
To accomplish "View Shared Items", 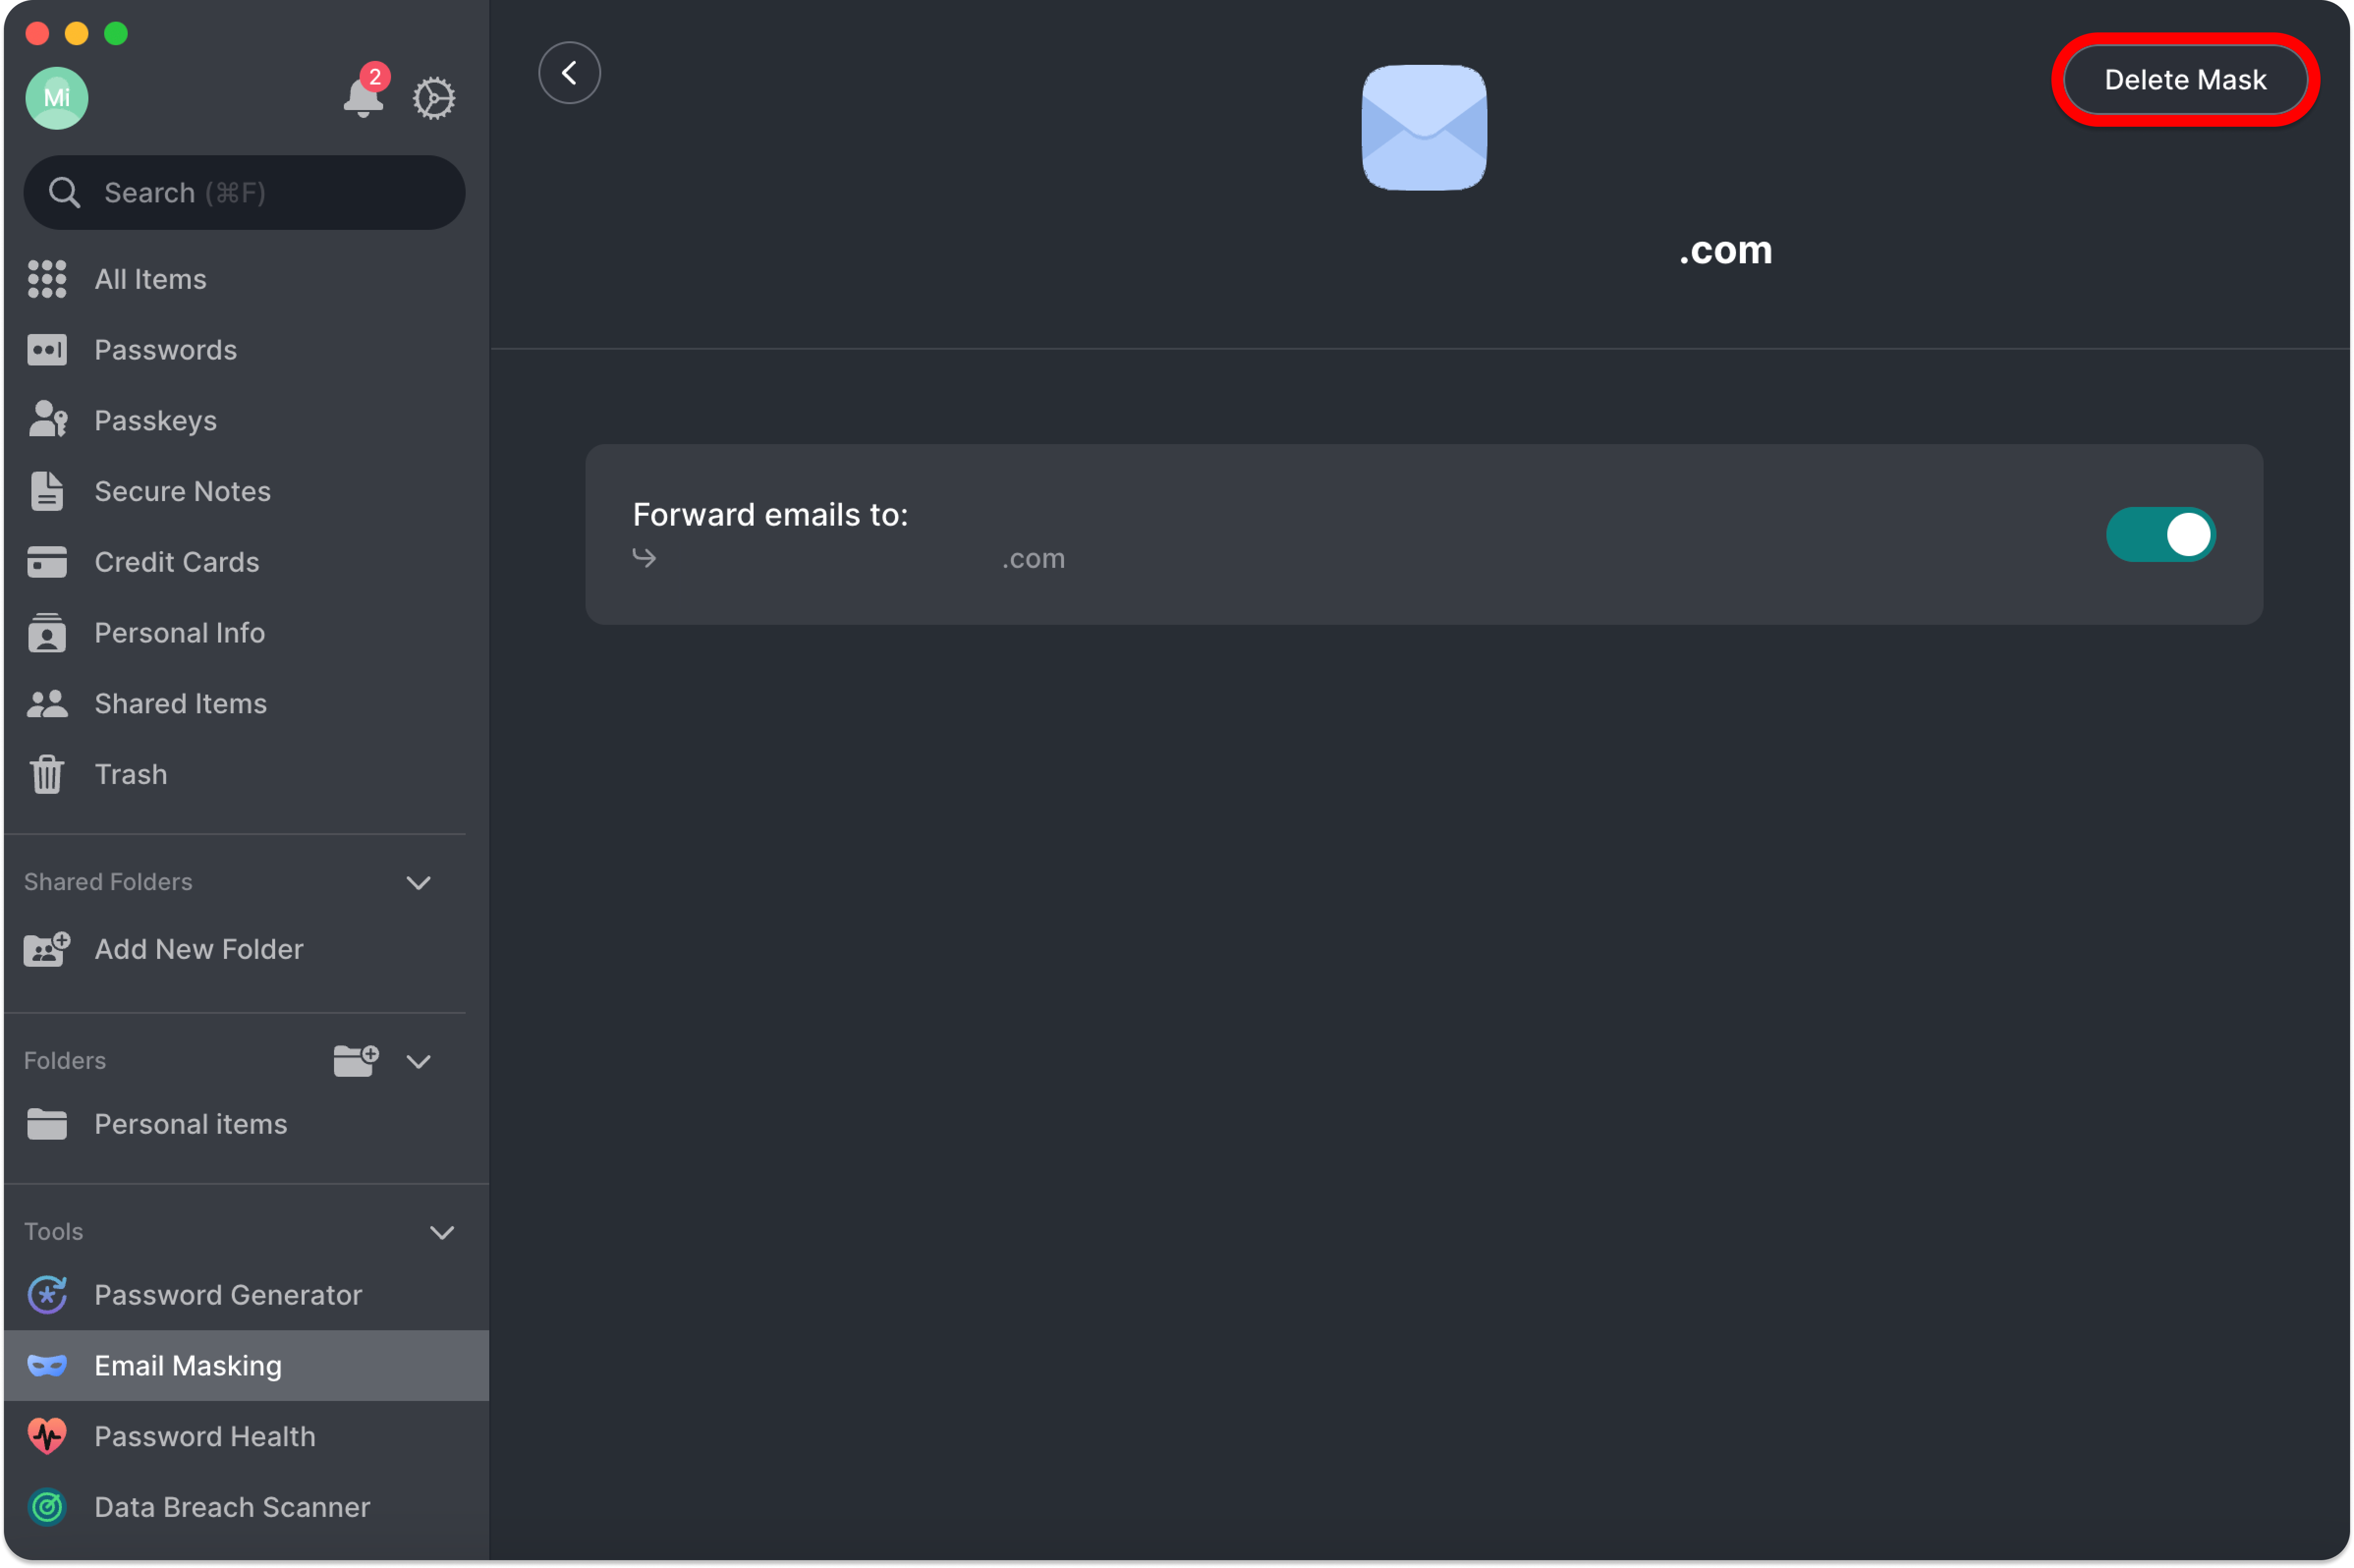I will 180,703.
